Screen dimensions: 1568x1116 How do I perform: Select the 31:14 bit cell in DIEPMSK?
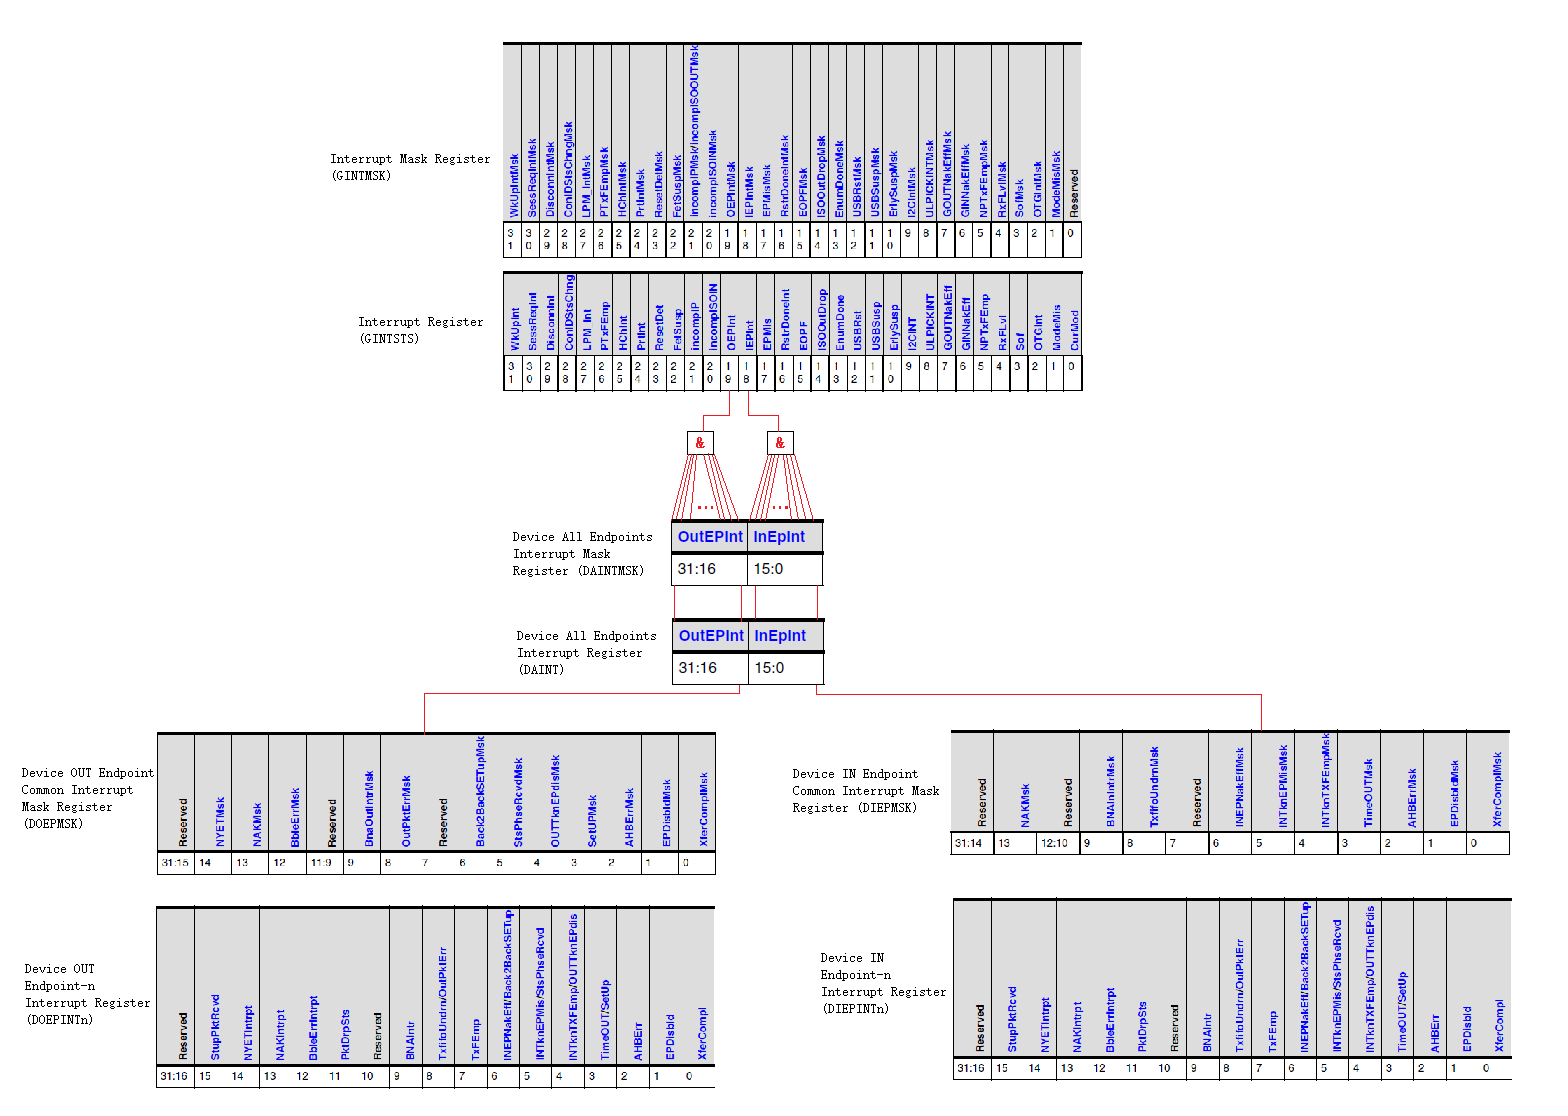pyautogui.click(x=968, y=843)
